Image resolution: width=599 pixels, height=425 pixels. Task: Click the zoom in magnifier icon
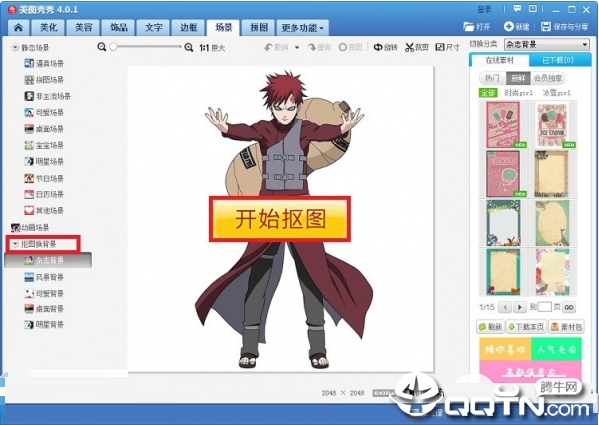(189, 47)
